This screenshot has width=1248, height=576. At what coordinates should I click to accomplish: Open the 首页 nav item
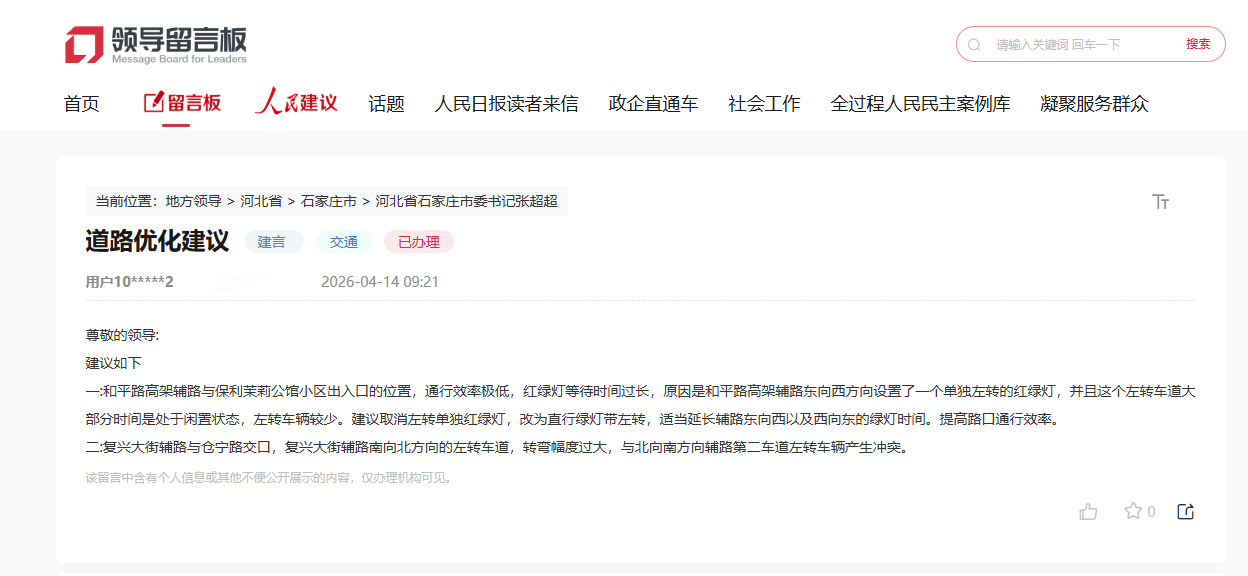pos(82,104)
